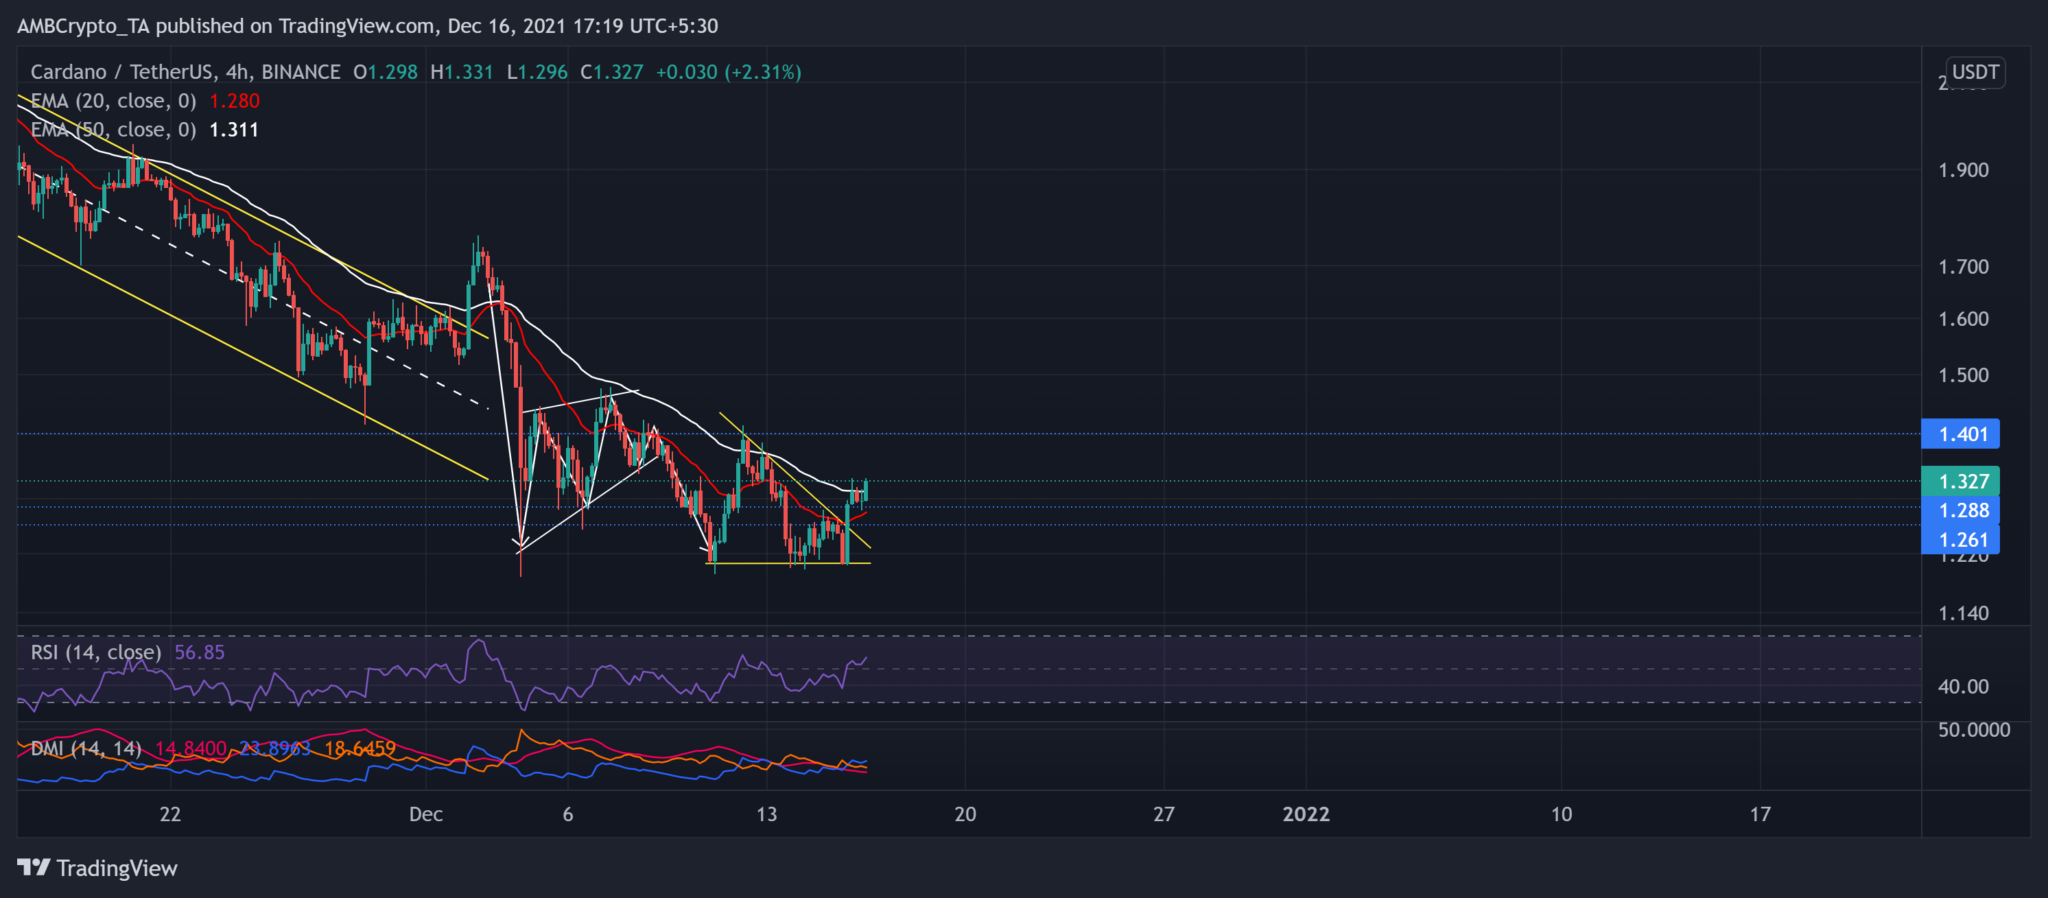Click the 13 date axis label

click(767, 814)
